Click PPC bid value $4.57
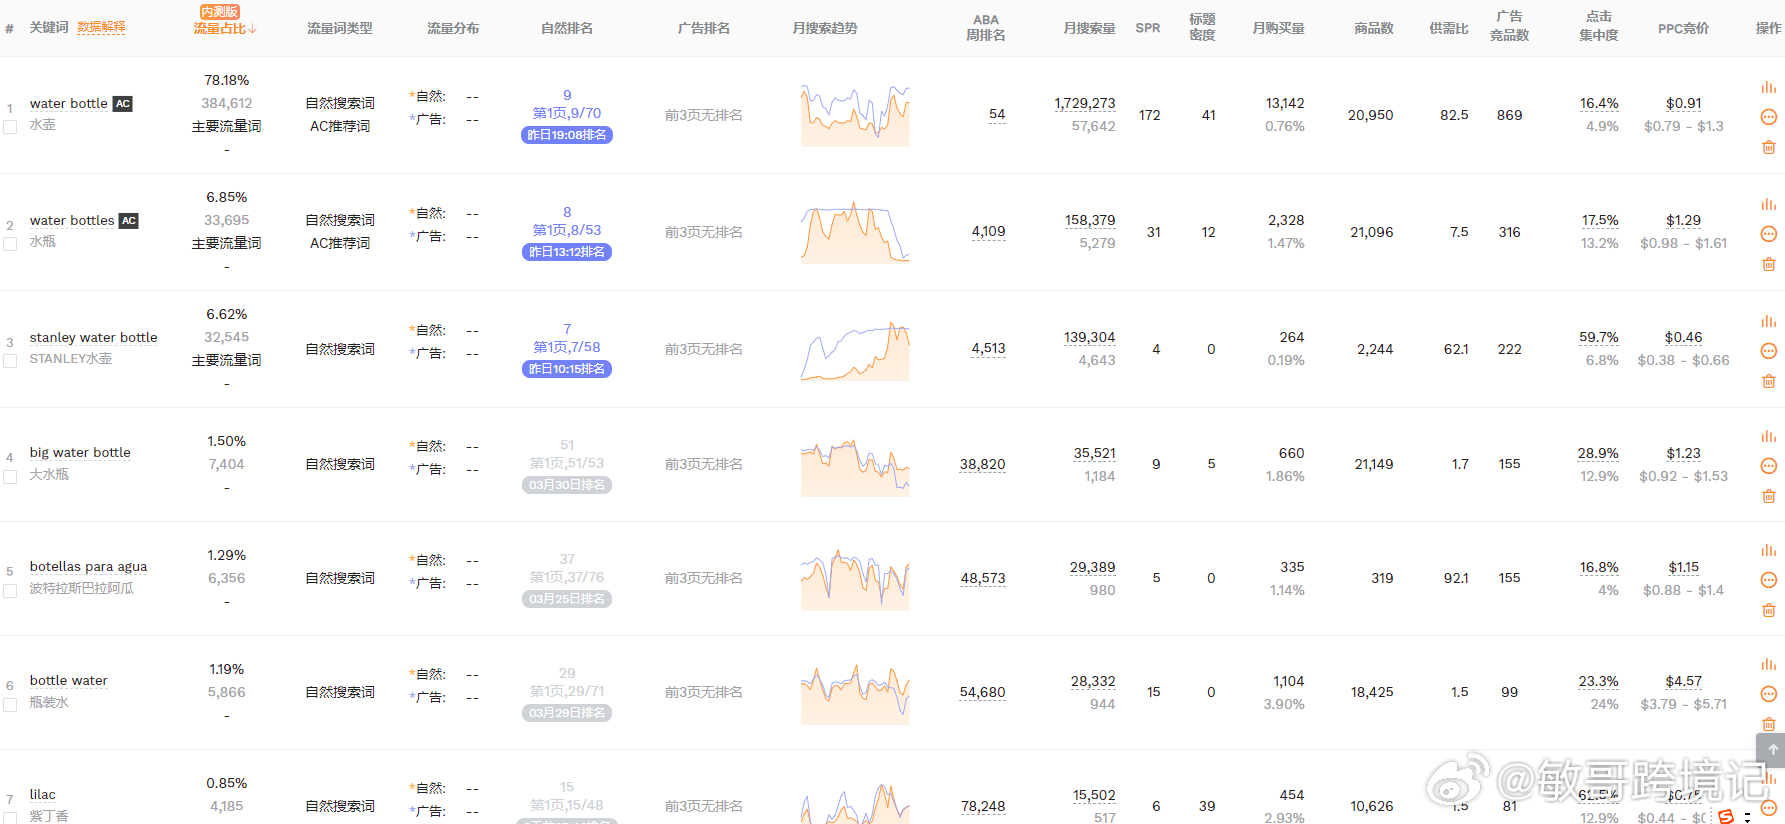 (x=1683, y=682)
